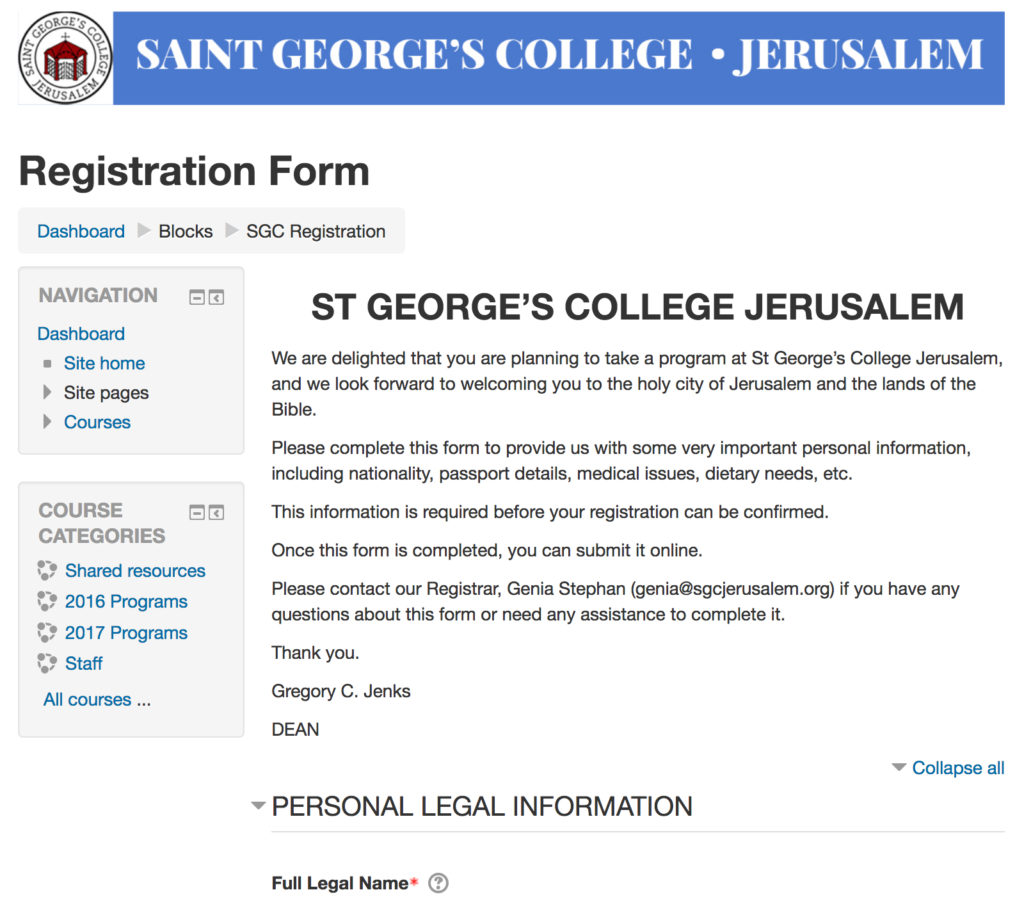The width and height of the screenshot is (1024, 899).
Task: Open the 2017 Programs category
Action: pos(126,633)
